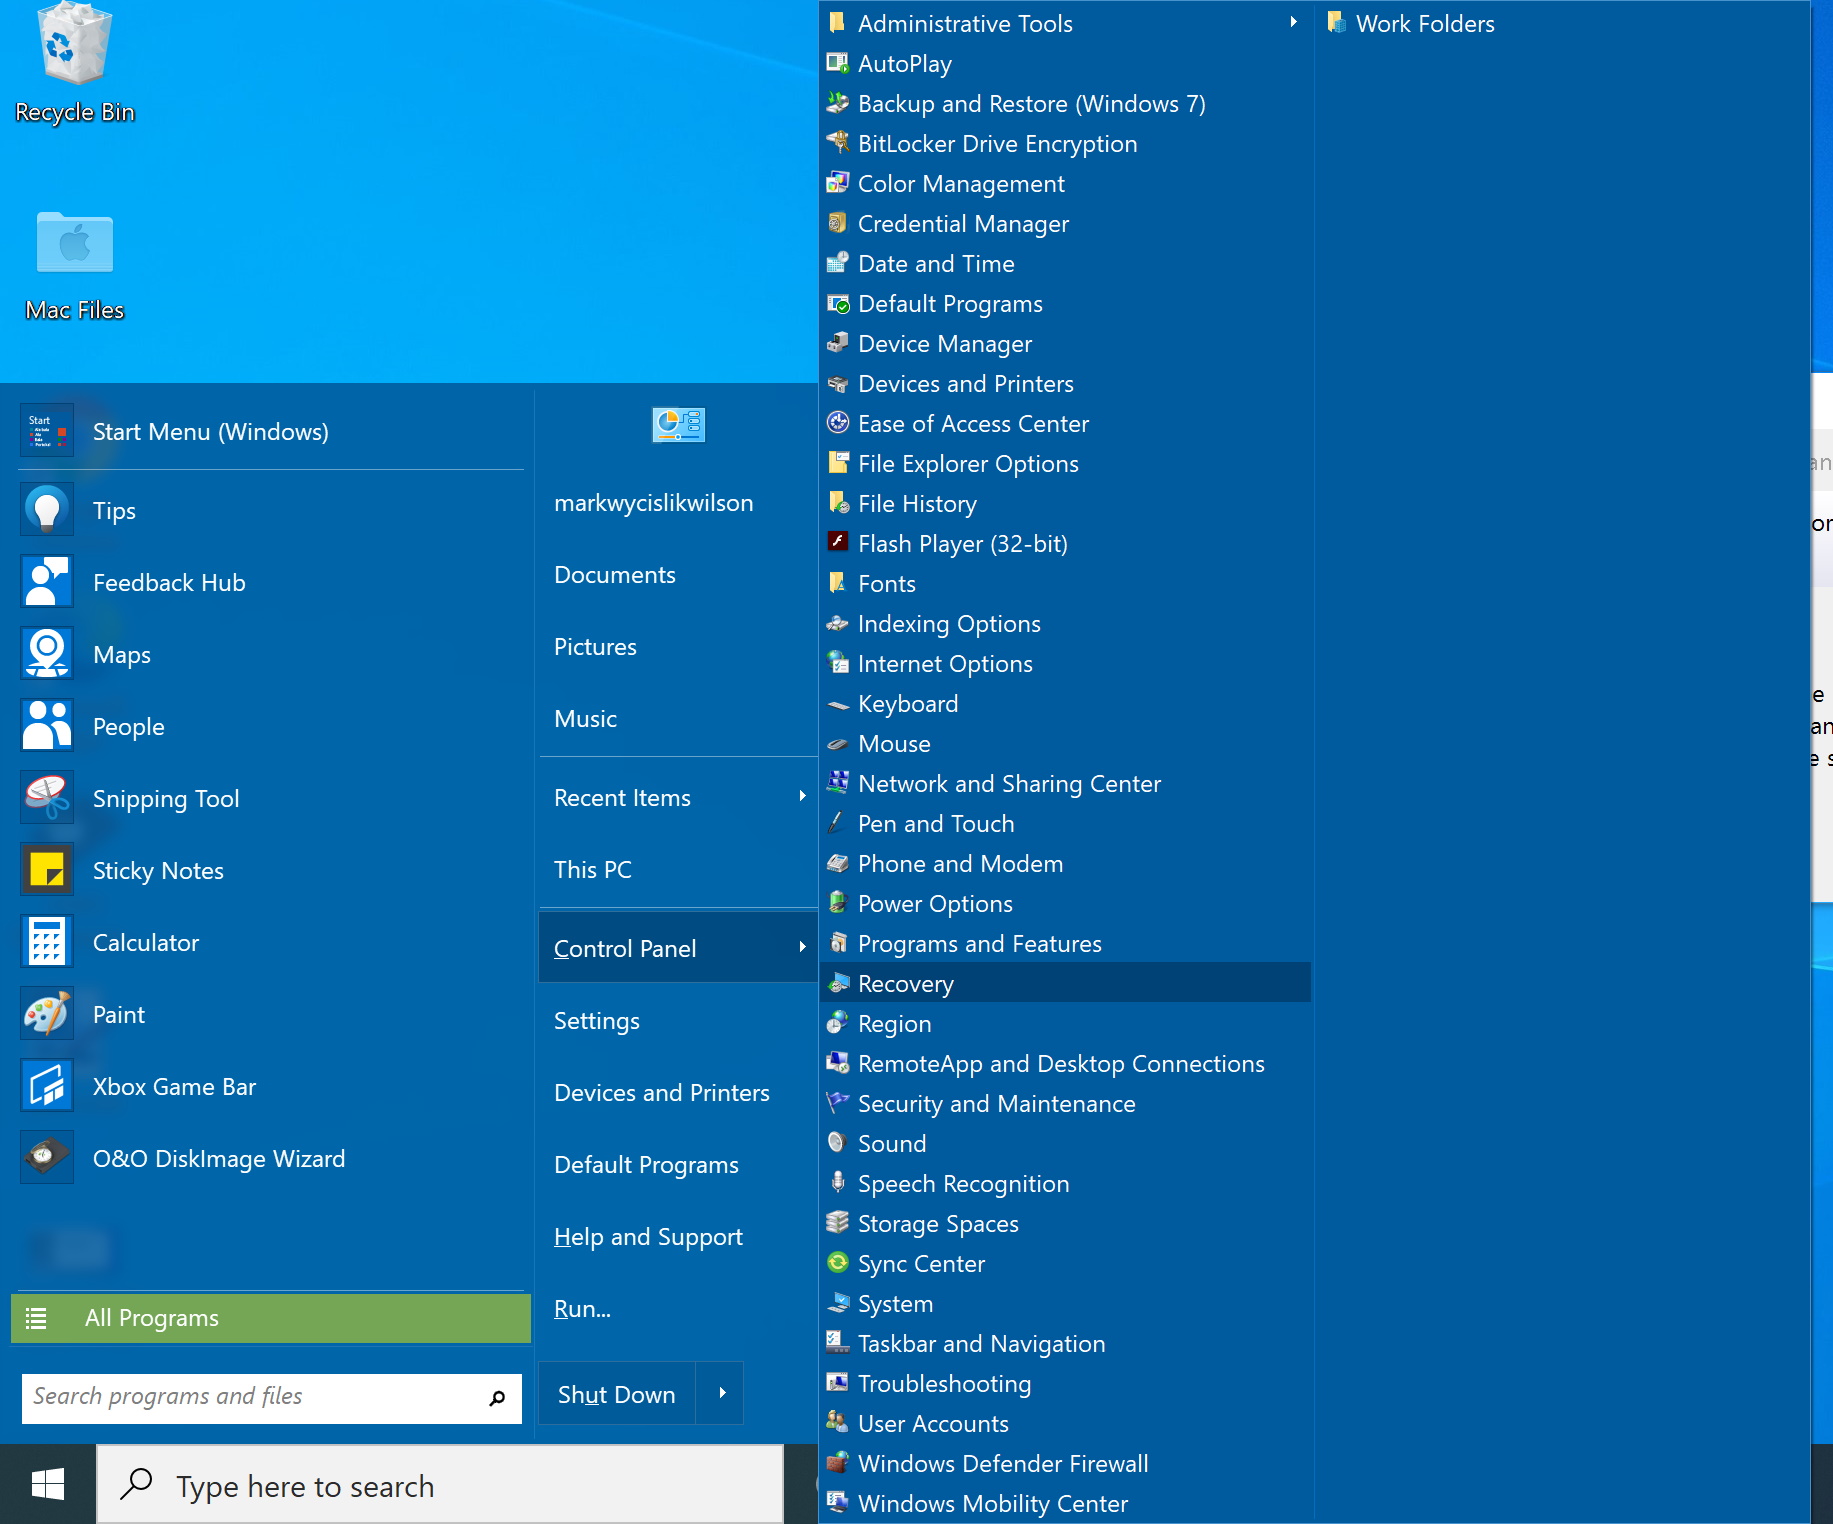Open Help and Support

click(648, 1236)
